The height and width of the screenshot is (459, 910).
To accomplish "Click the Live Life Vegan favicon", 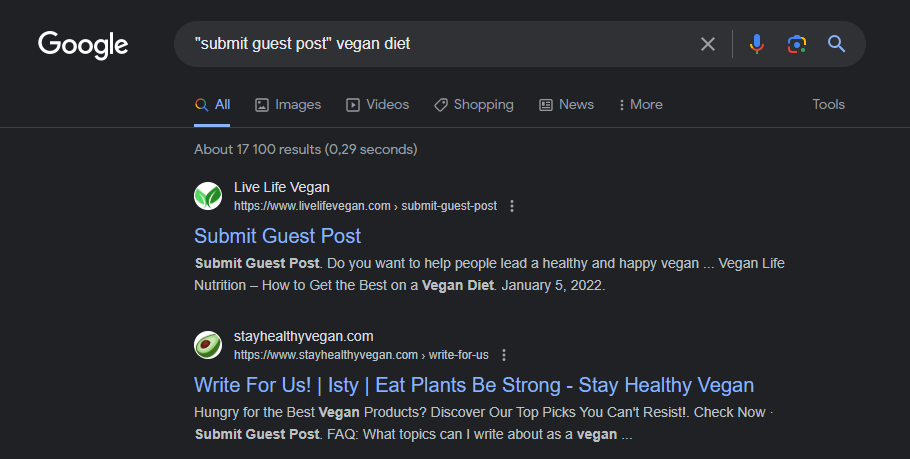I will tap(208, 196).
